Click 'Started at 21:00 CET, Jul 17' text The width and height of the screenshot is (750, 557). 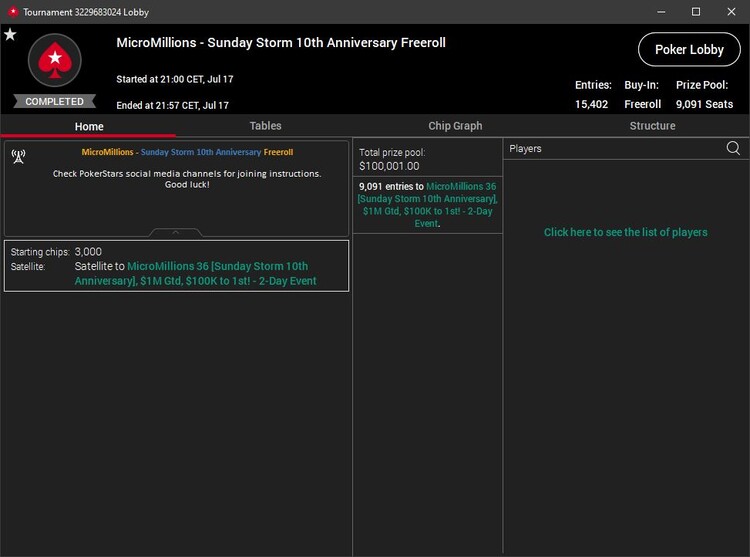175,79
